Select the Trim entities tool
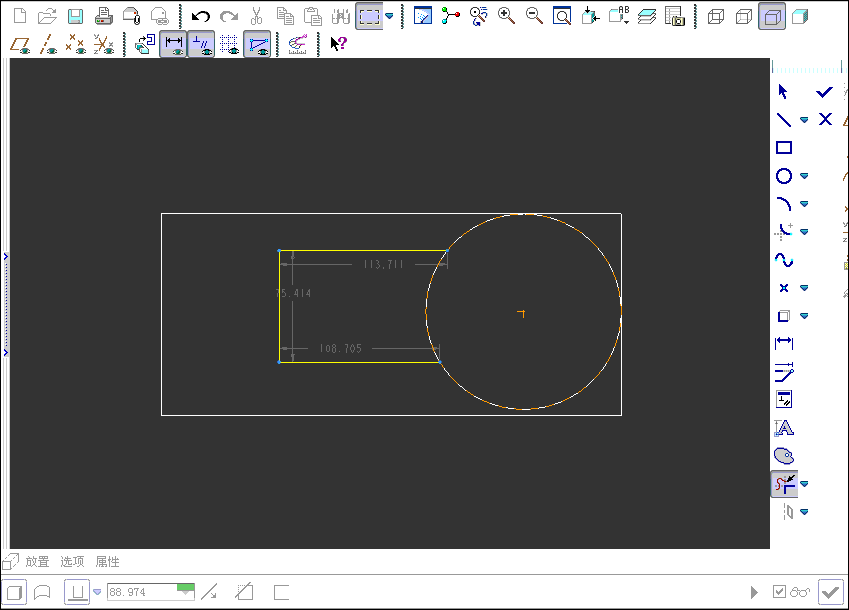The width and height of the screenshot is (849, 610). (x=785, y=484)
